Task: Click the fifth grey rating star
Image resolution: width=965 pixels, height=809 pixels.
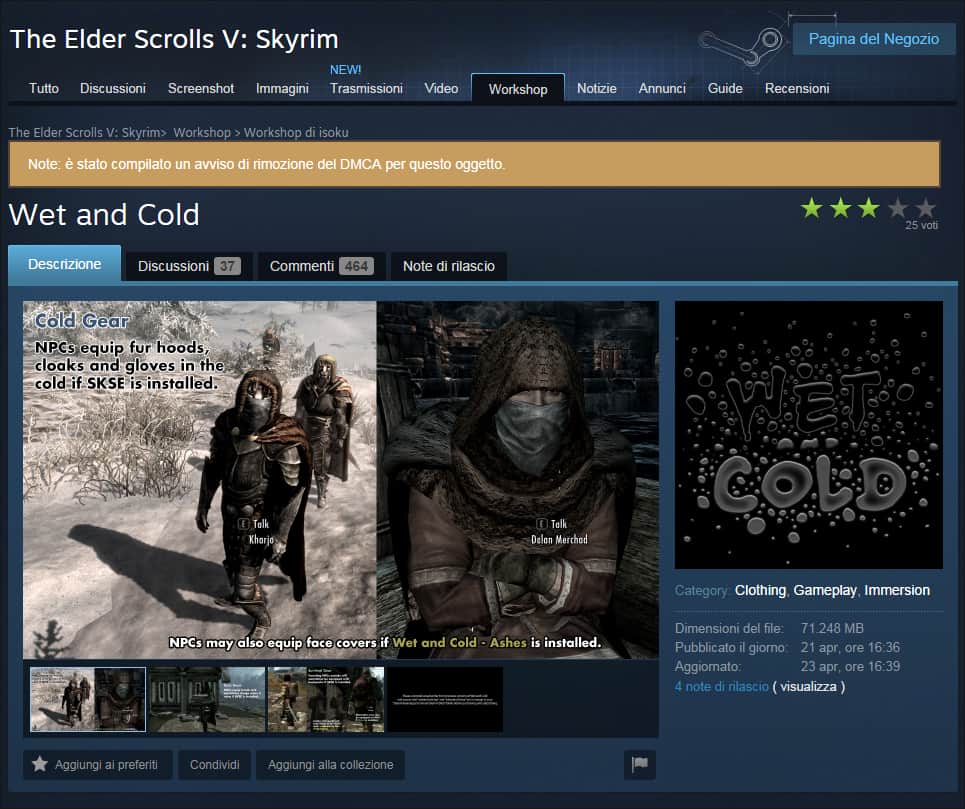Action: pyautogui.click(x=925, y=209)
